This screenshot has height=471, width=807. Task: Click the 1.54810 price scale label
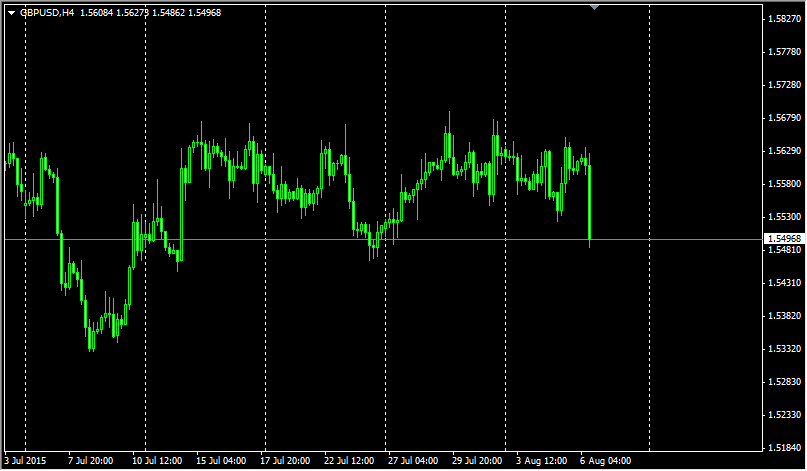(784, 250)
